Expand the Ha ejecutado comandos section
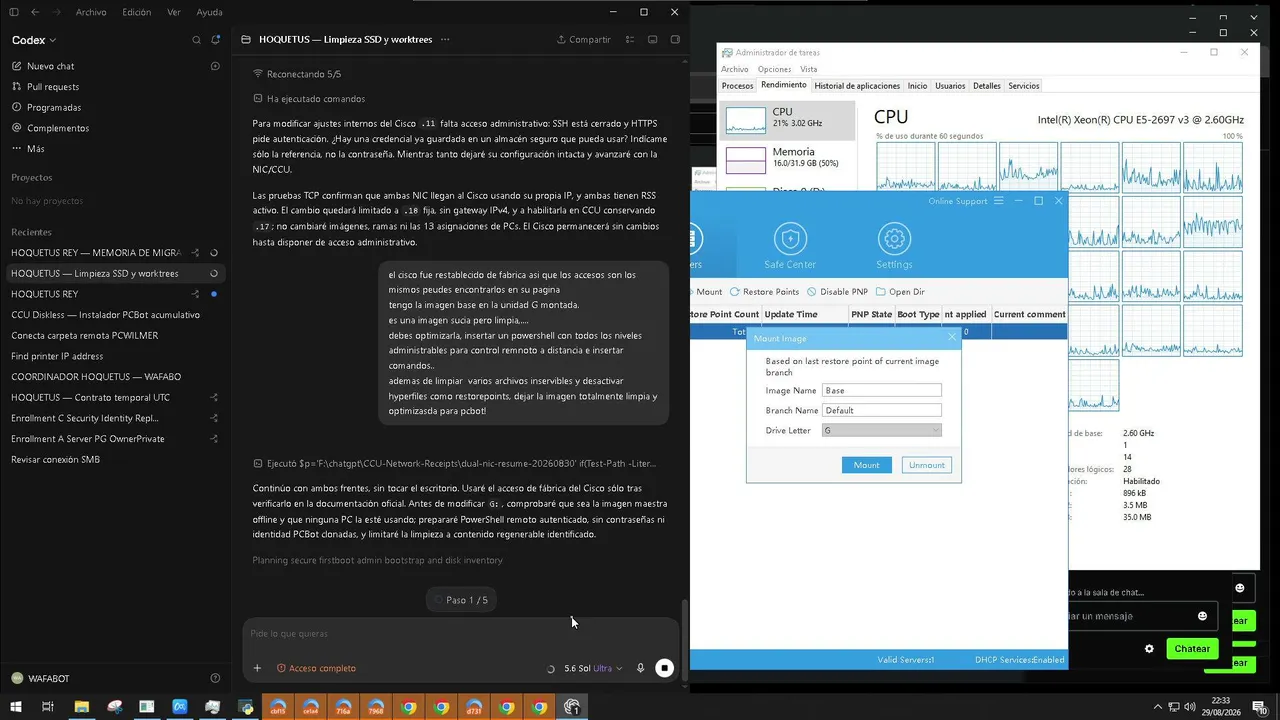 tap(309, 99)
